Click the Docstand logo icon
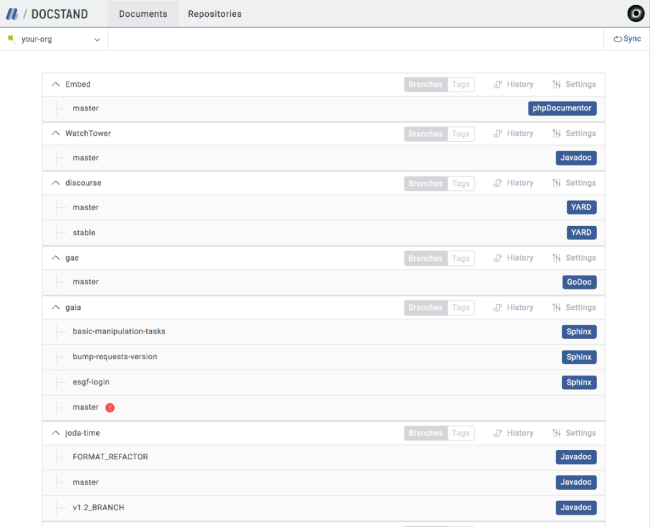Screen dimensions: 650x527 click(x=12, y=14)
